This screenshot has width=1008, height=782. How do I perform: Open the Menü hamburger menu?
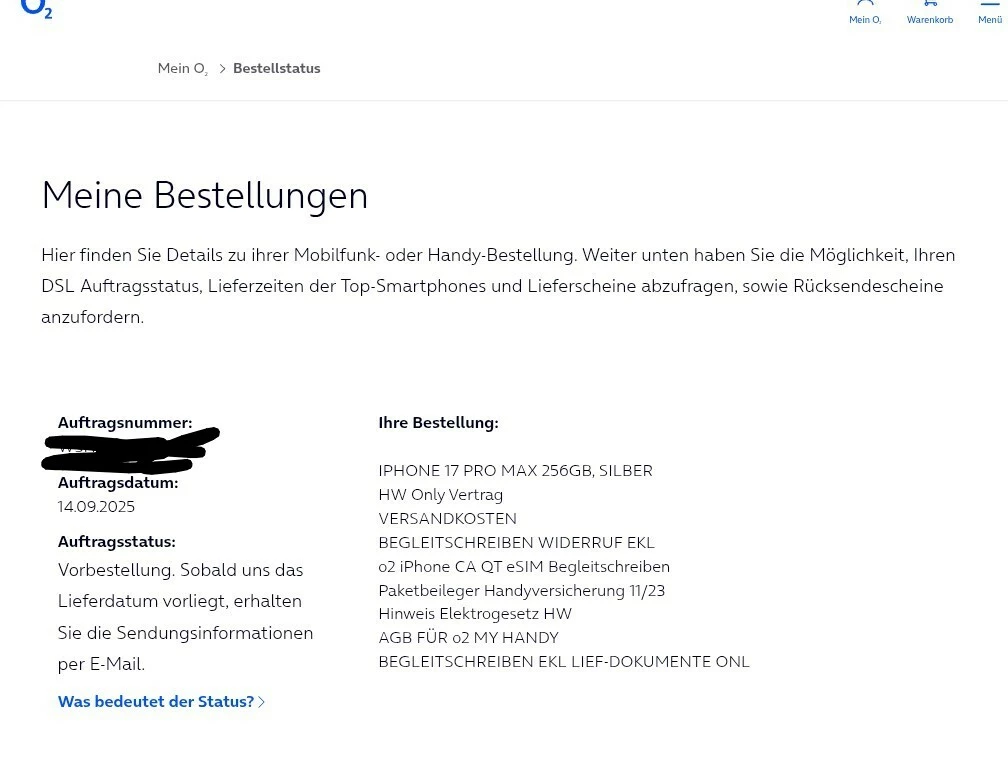[x=990, y=13]
